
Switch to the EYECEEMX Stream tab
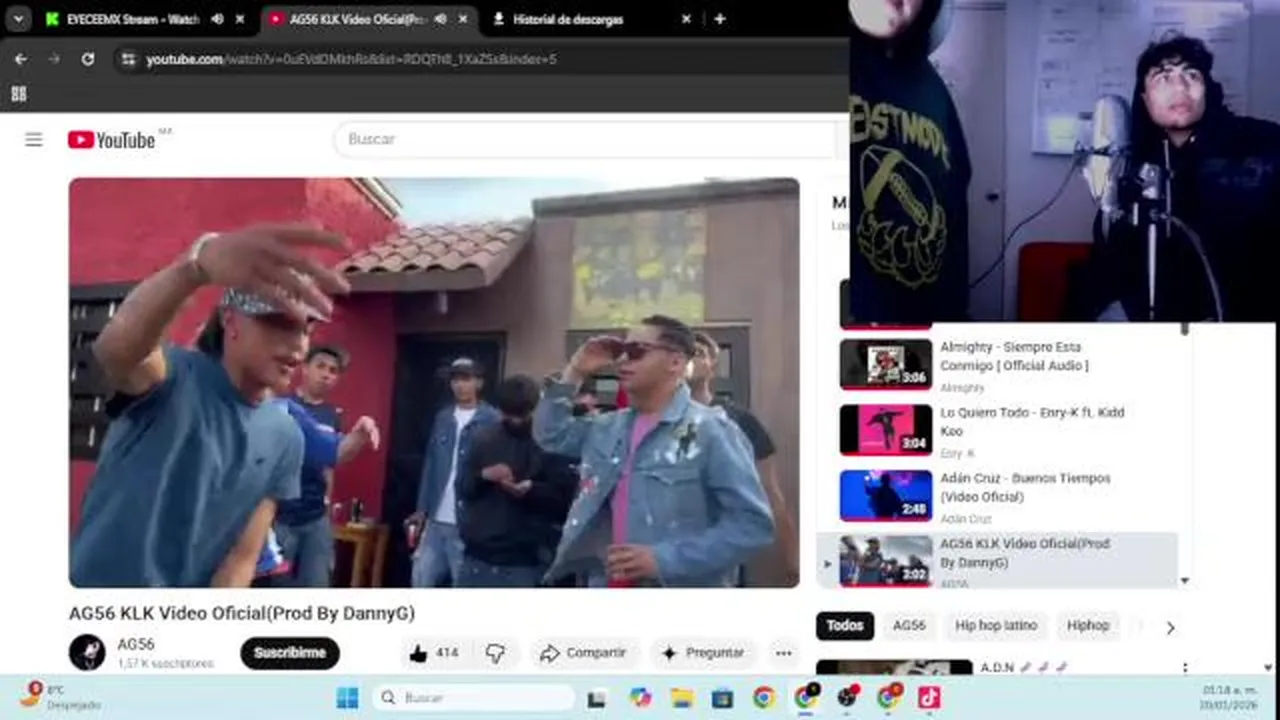pyautogui.click(x=132, y=19)
